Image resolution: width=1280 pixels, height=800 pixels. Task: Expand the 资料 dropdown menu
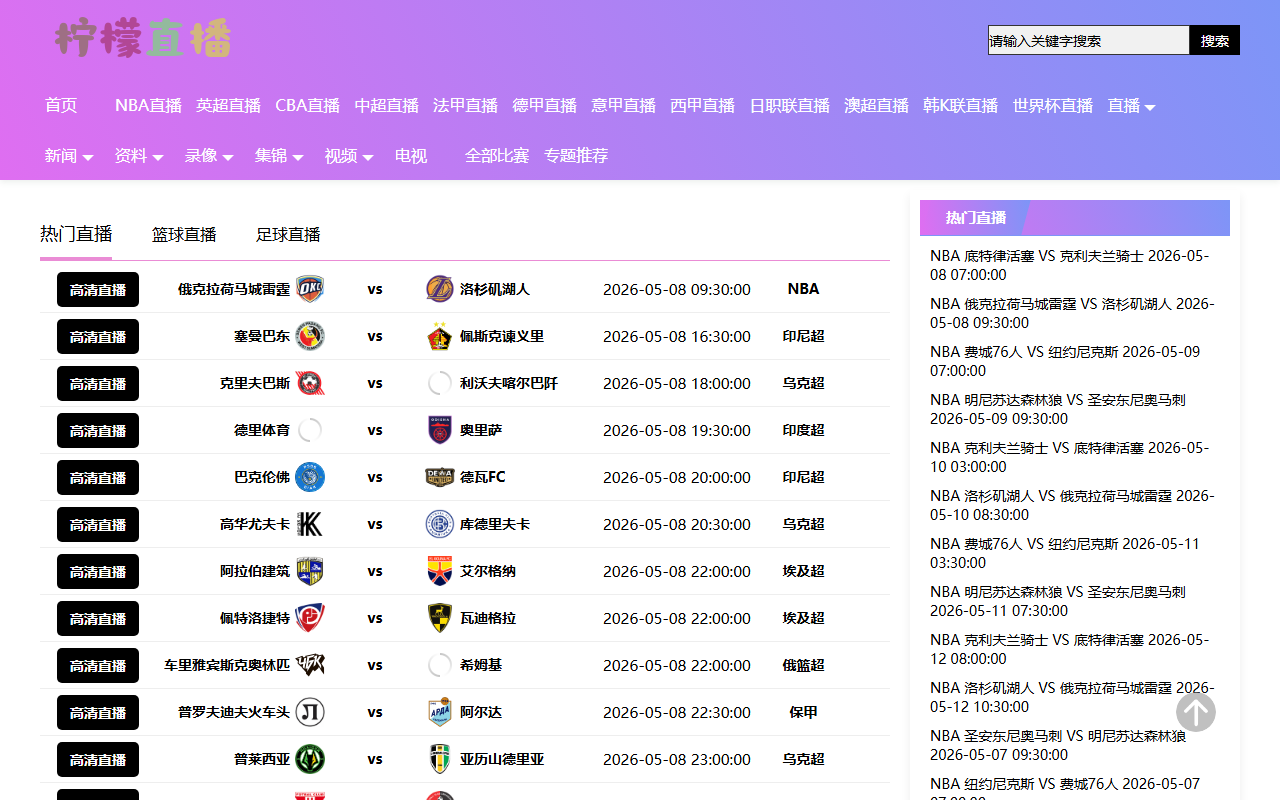click(139, 156)
